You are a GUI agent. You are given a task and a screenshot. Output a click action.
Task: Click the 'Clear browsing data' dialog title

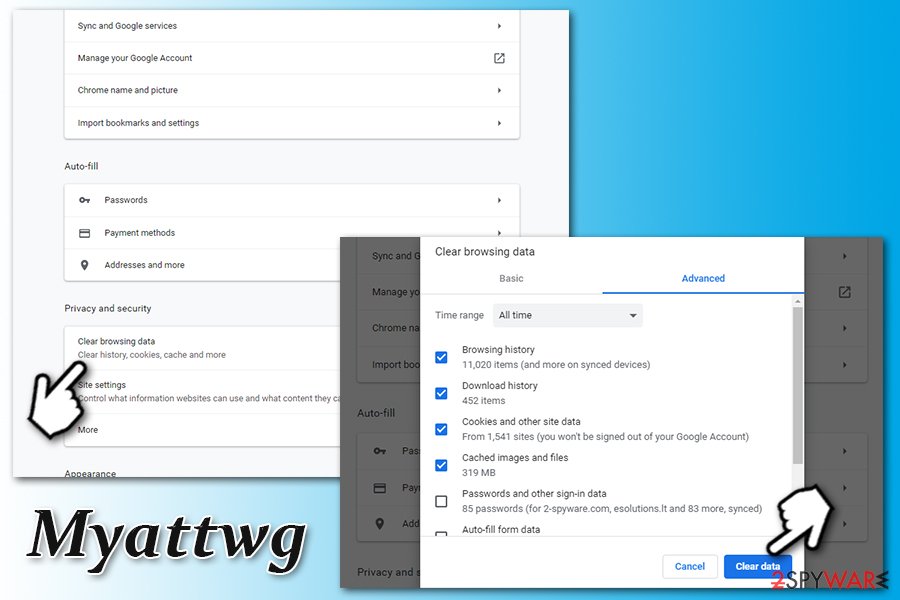pos(485,251)
